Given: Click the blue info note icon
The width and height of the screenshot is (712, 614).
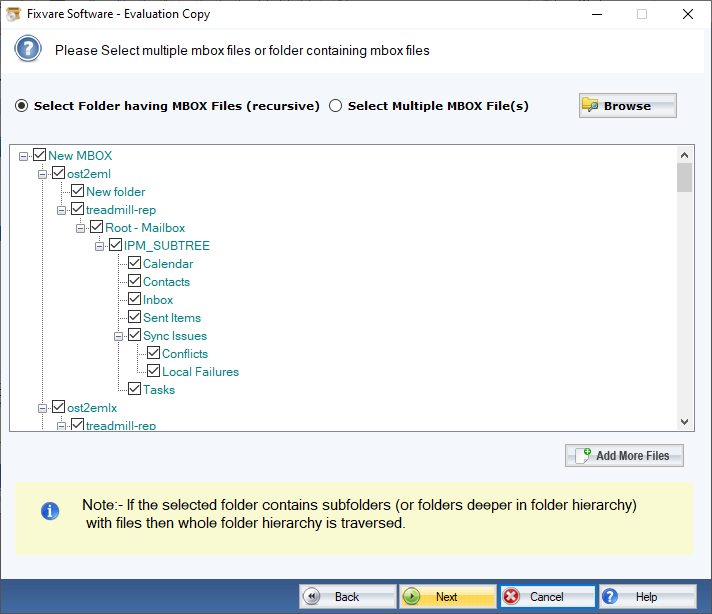Looking at the screenshot, I should (x=49, y=512).
